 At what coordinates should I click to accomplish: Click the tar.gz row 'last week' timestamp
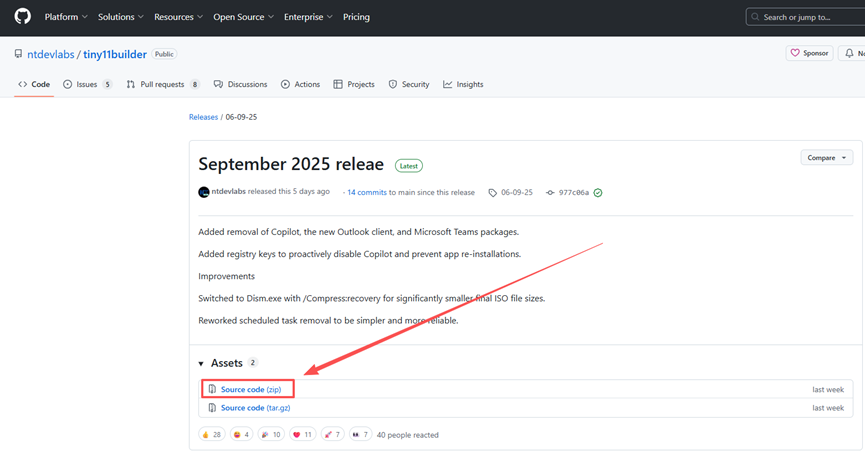point(828,408)
